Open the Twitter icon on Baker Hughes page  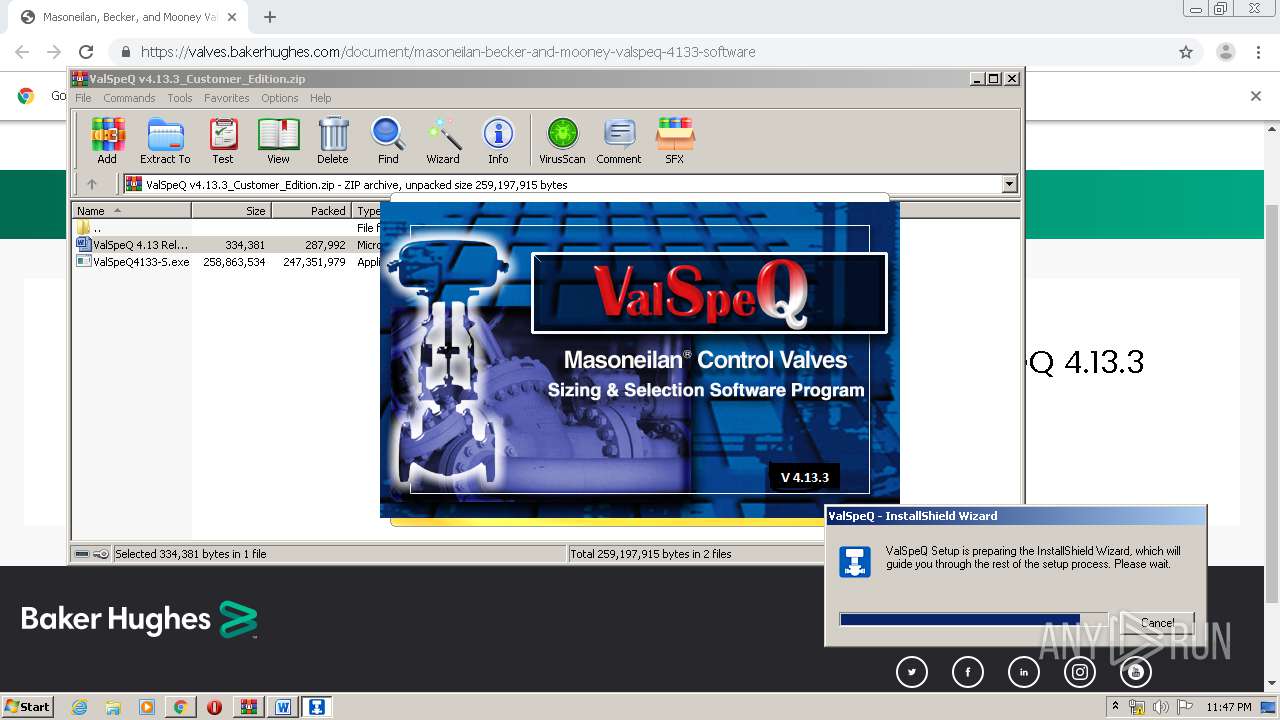[912, 673]
